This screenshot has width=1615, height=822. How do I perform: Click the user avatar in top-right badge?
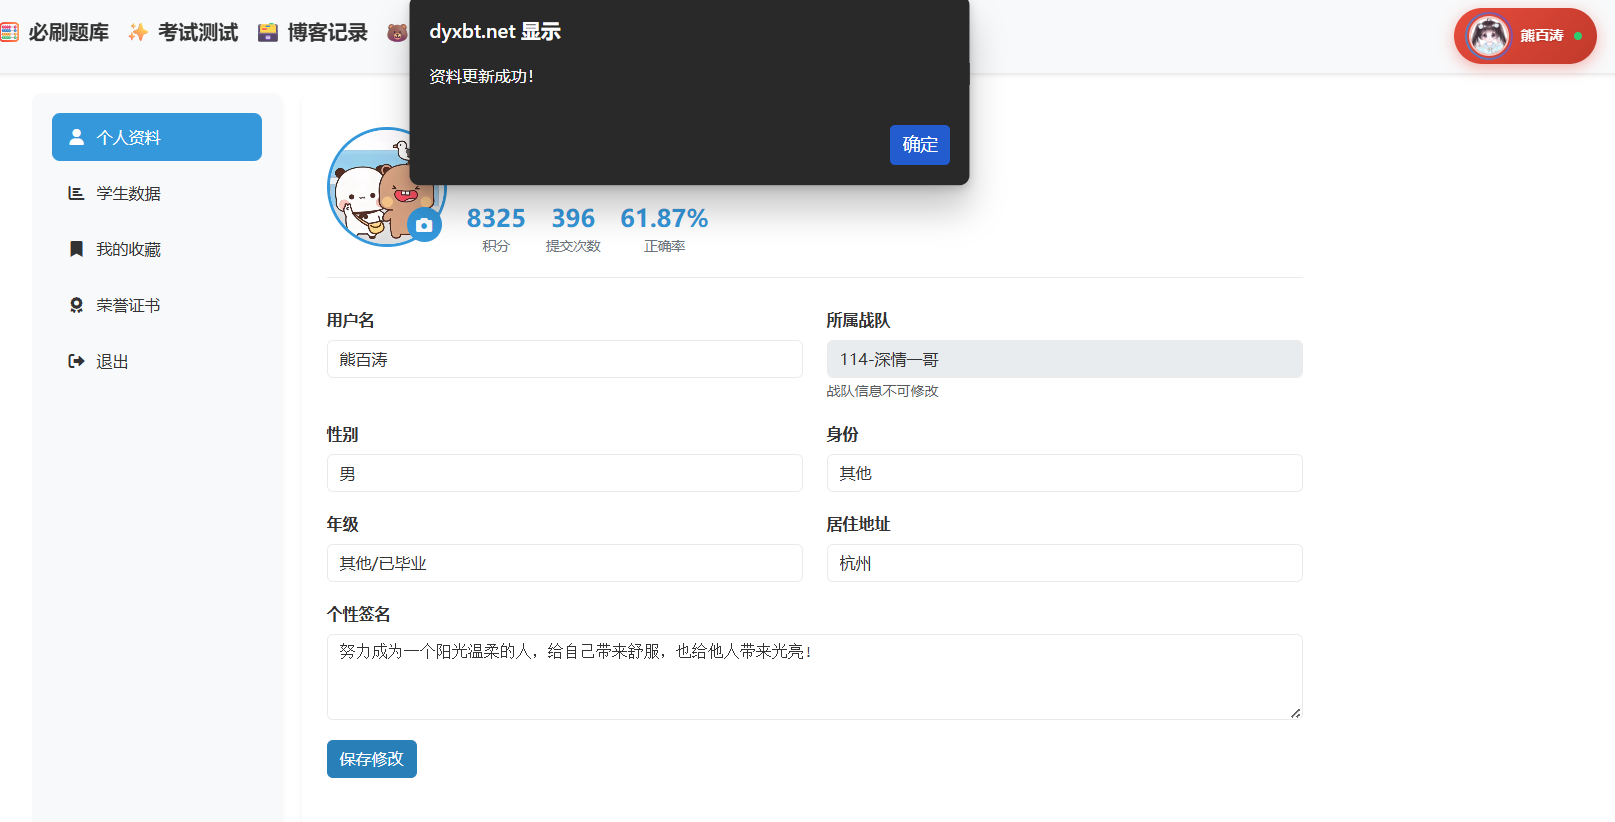[1488, 36]
